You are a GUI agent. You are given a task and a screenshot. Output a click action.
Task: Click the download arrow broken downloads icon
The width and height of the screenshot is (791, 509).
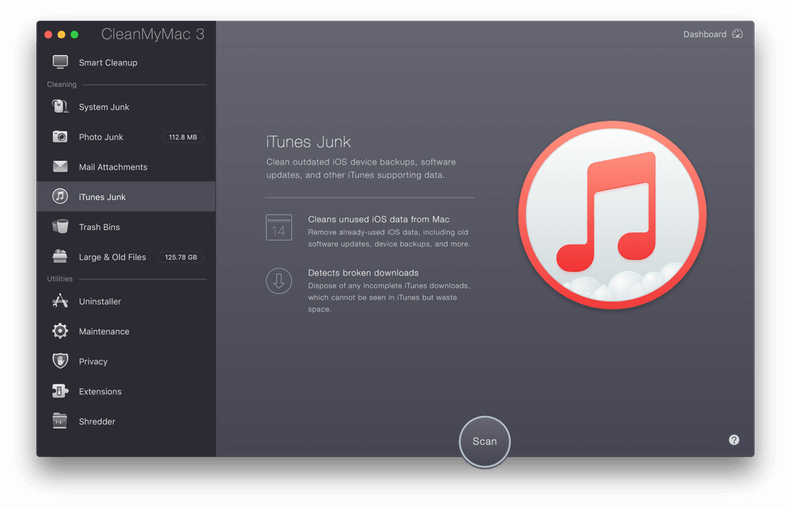point(278,281)
